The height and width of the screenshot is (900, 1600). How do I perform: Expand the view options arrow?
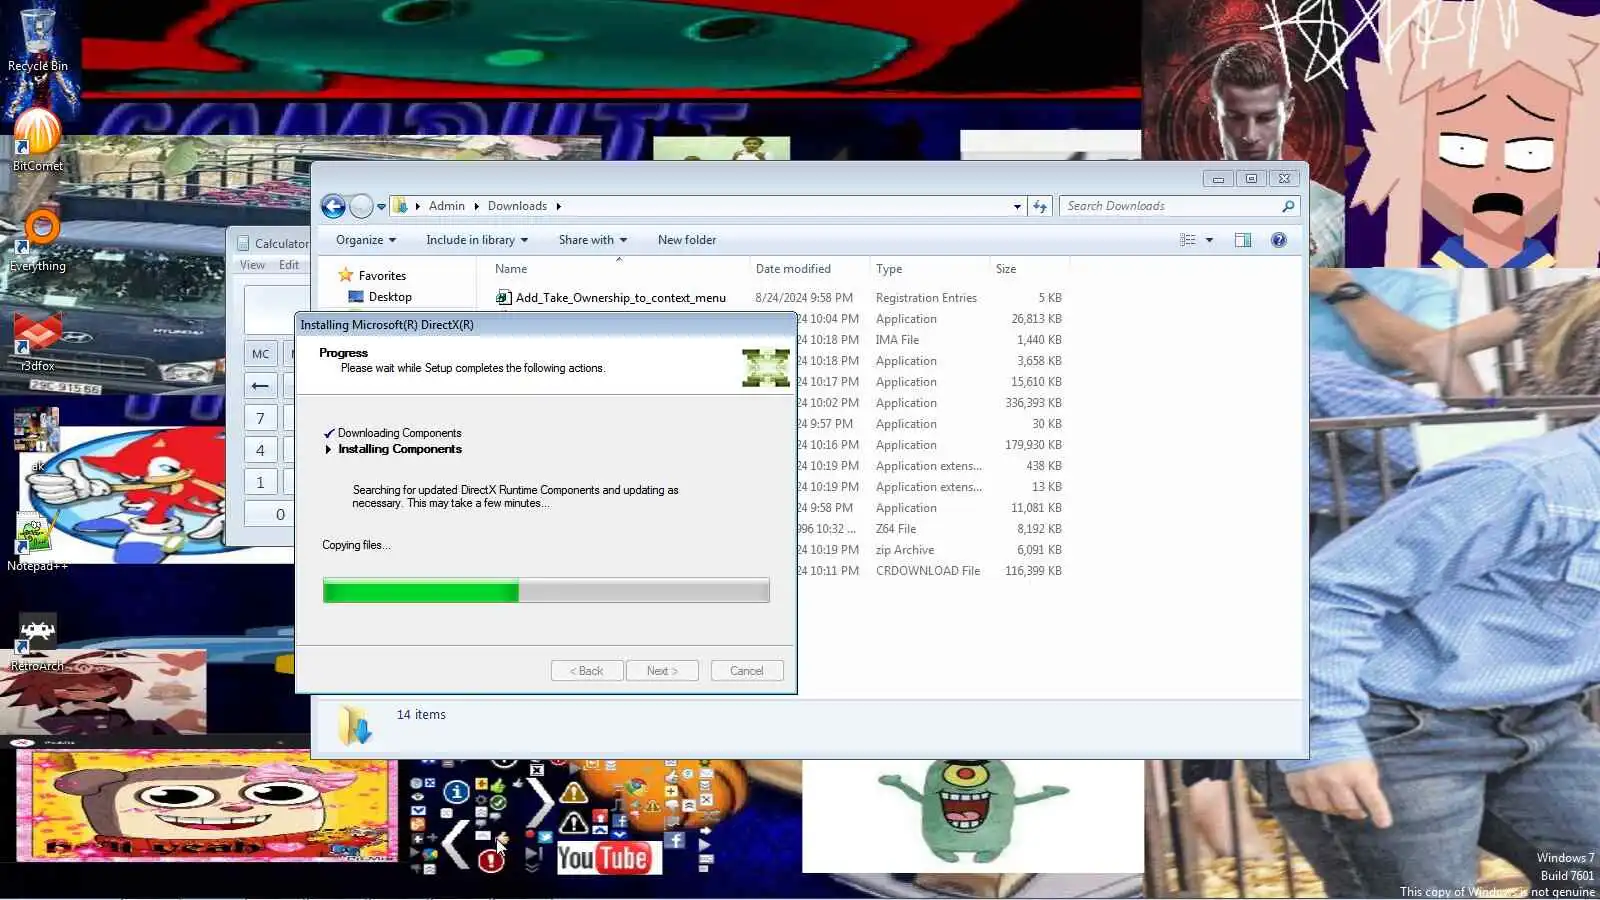(1209, 240)
